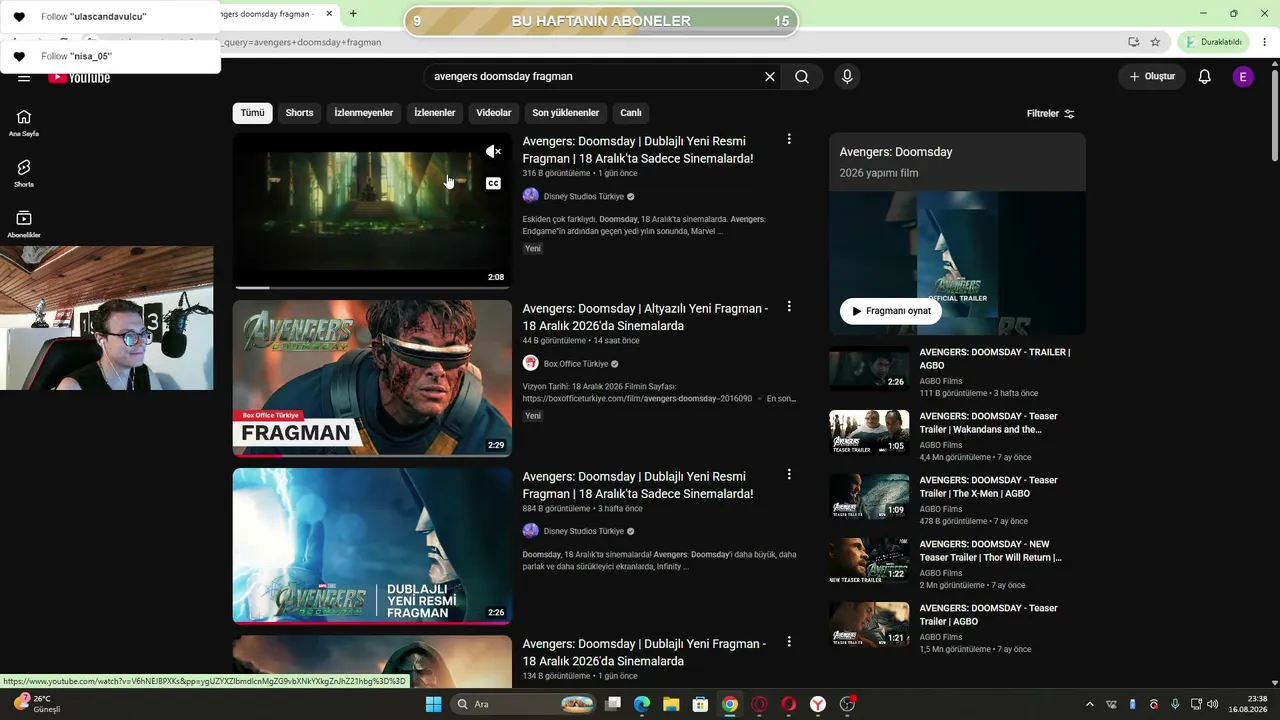Open the Filtreler filter options

[1051, 114]
